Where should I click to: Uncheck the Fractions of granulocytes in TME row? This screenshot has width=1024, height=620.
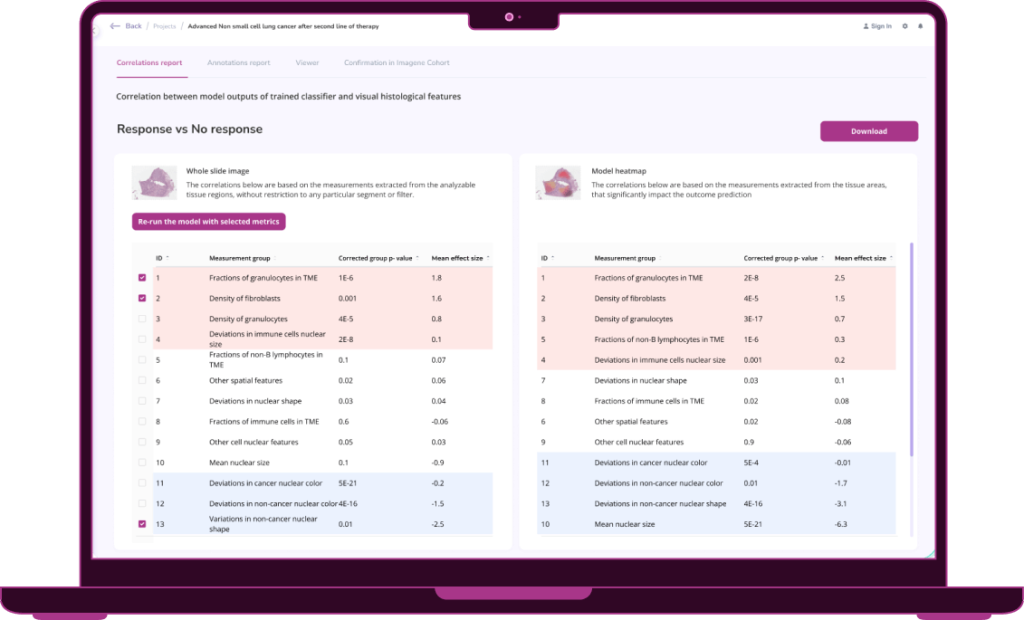point(142,278)
